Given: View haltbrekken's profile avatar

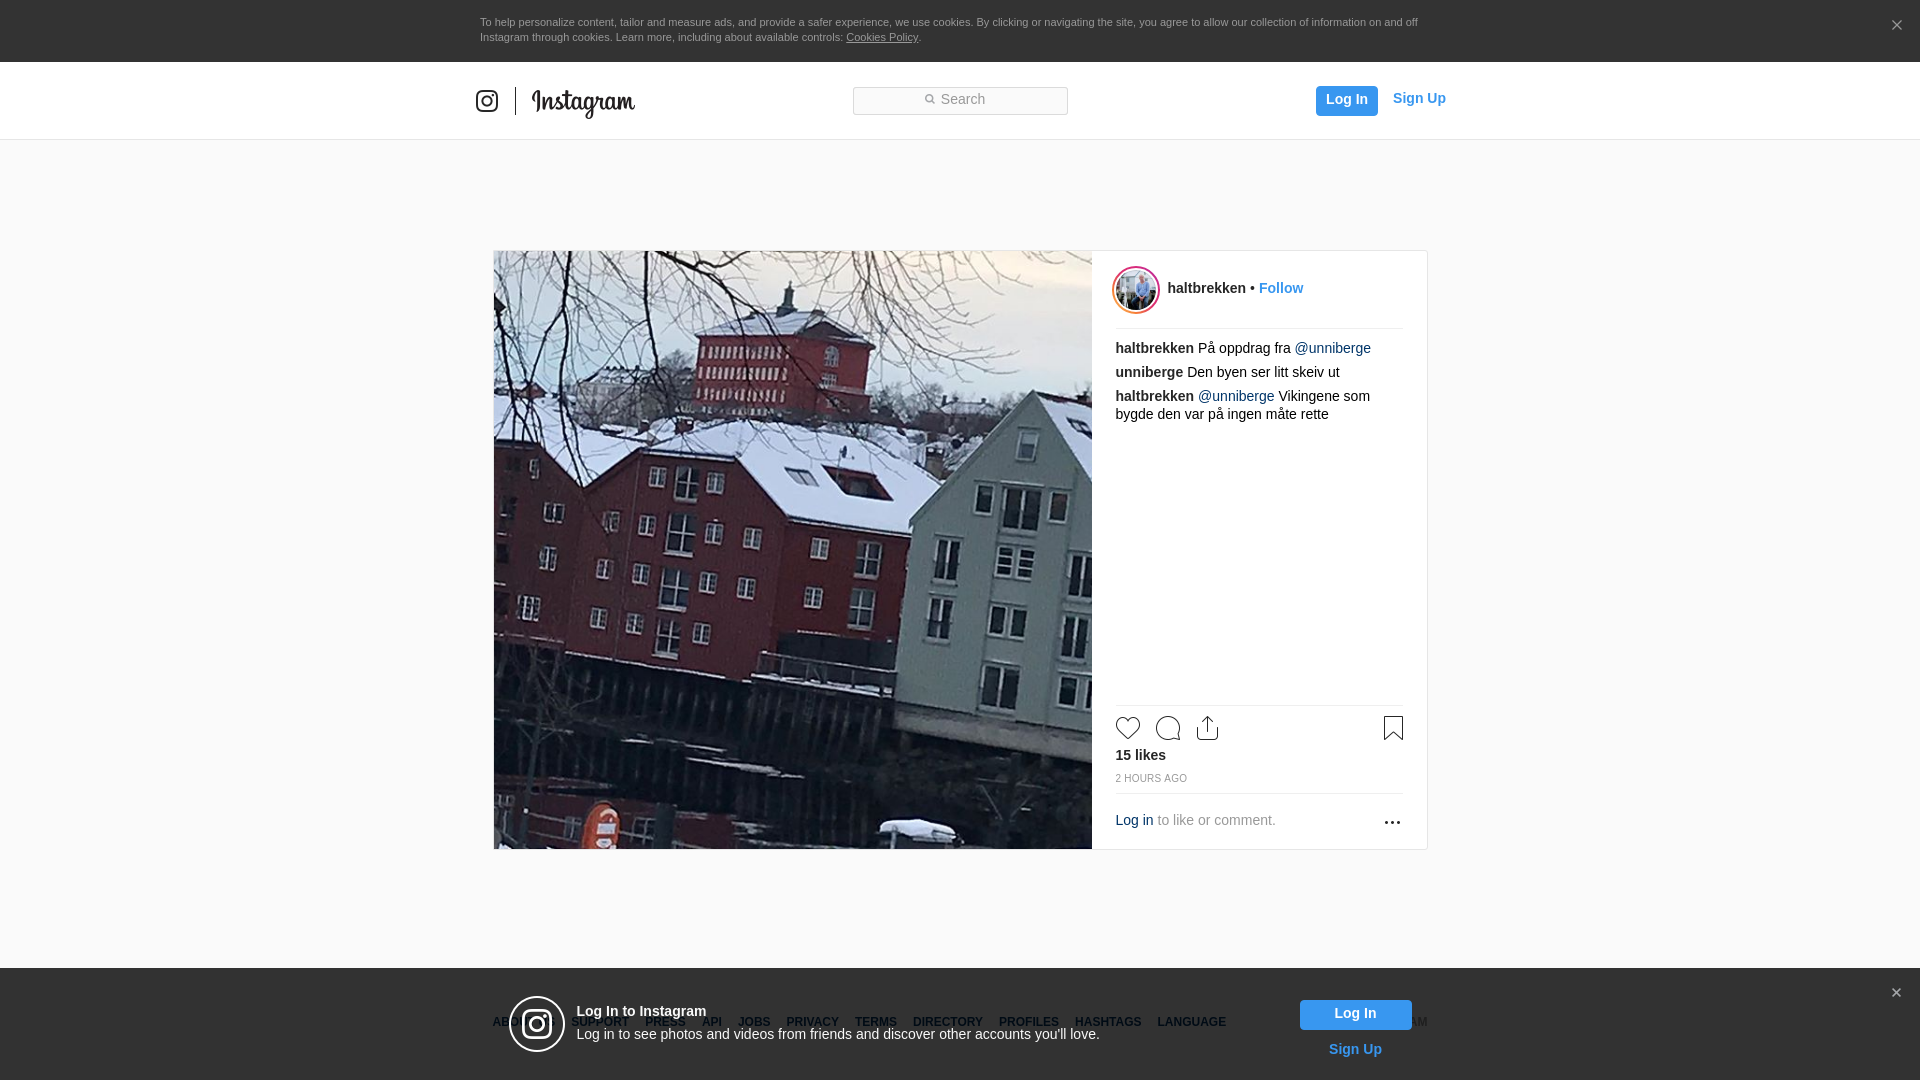Looking at the screenshot, I should click(x=1136, y=290).
